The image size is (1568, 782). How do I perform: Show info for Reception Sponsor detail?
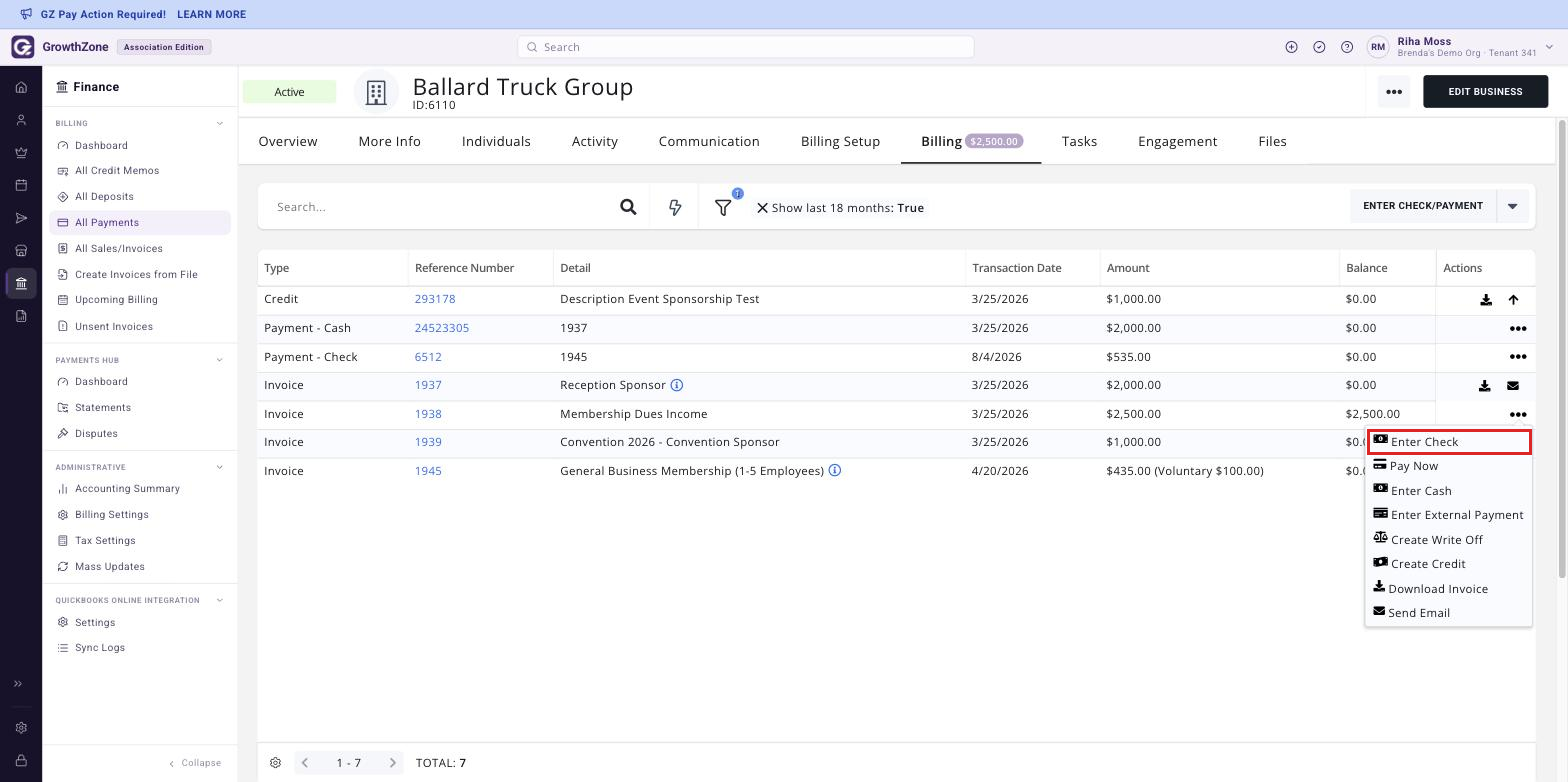point(677,385)
